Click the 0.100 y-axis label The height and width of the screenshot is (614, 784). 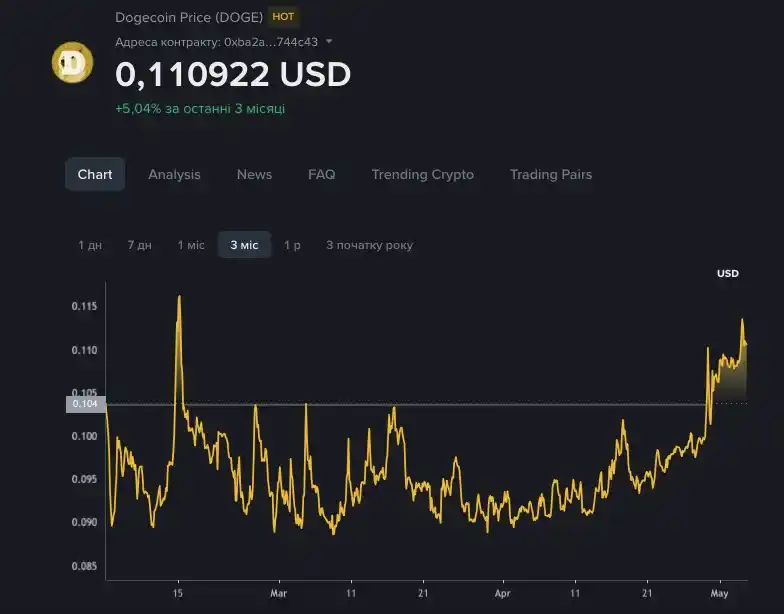click(84, 436)
